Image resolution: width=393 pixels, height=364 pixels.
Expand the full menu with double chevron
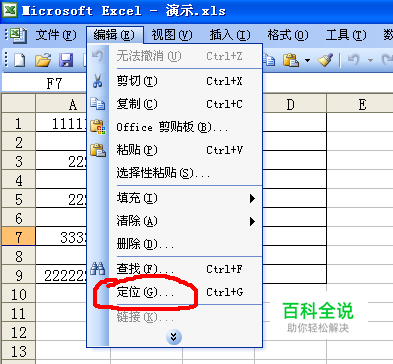pos(174,337)
